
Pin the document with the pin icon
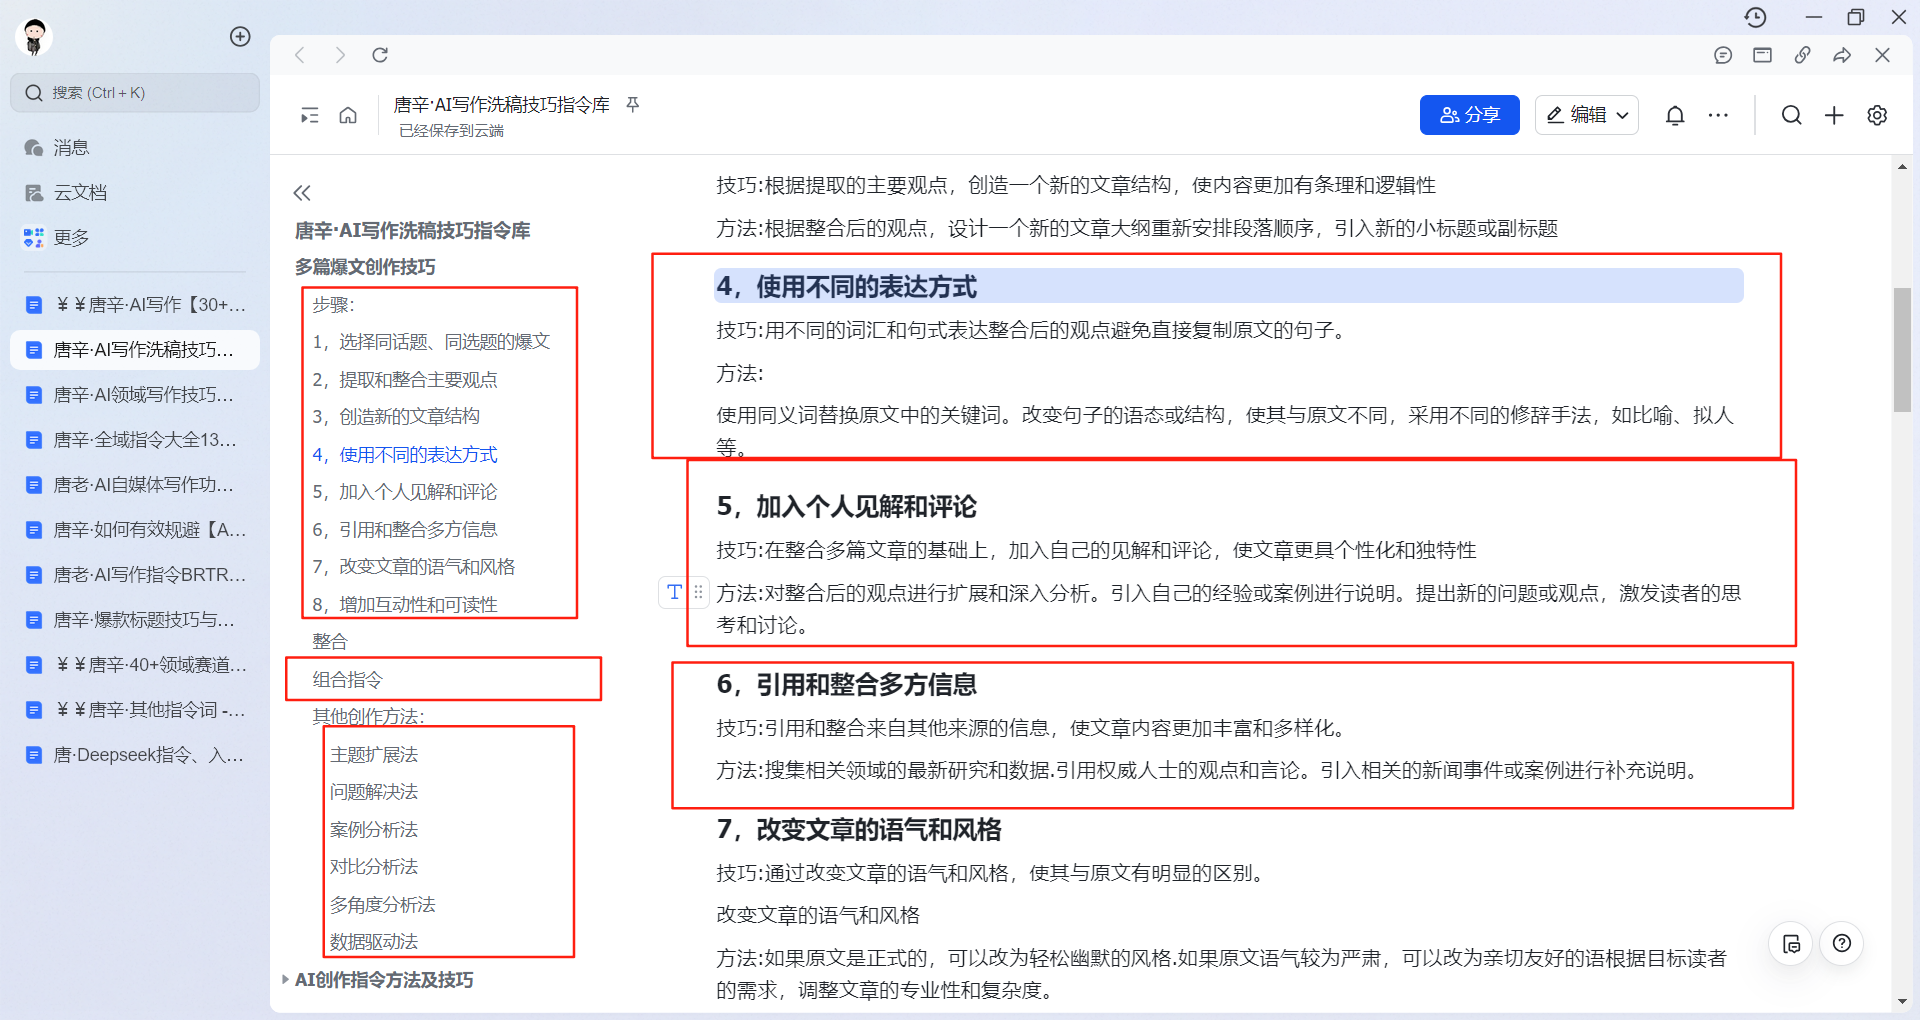point(632,104)
